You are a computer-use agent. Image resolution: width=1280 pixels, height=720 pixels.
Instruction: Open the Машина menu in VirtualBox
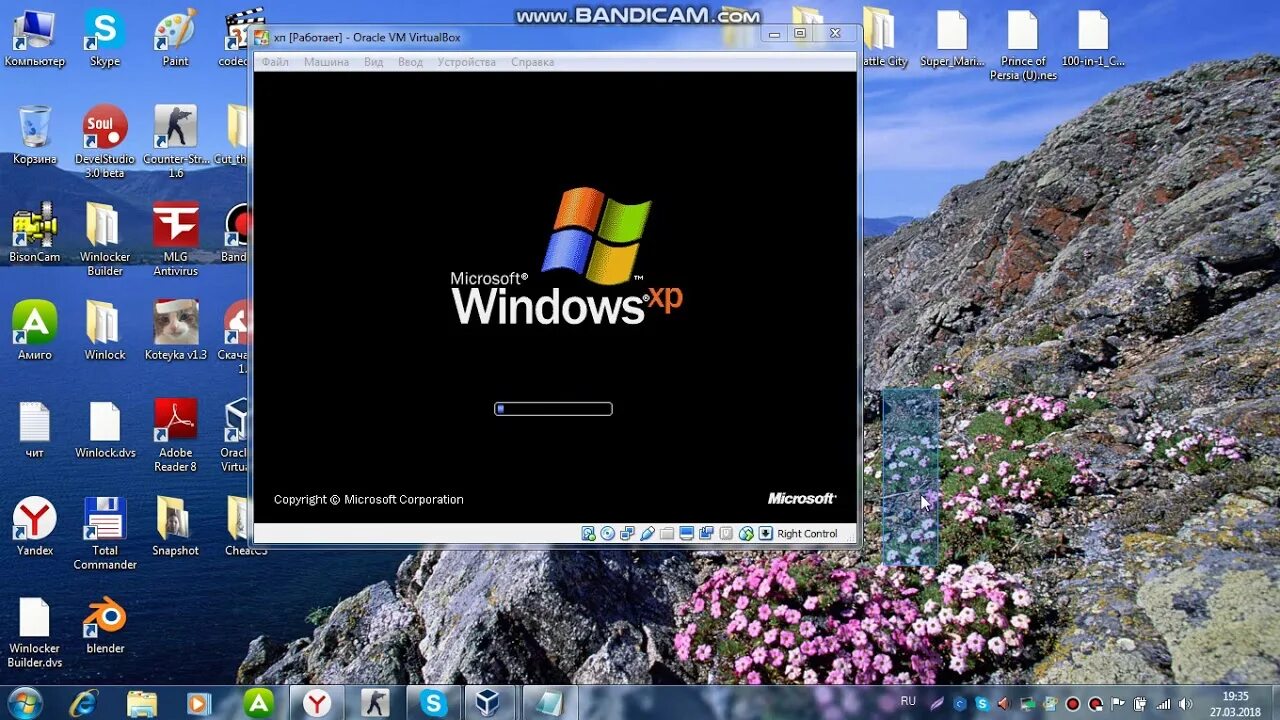tap(326, 62)
